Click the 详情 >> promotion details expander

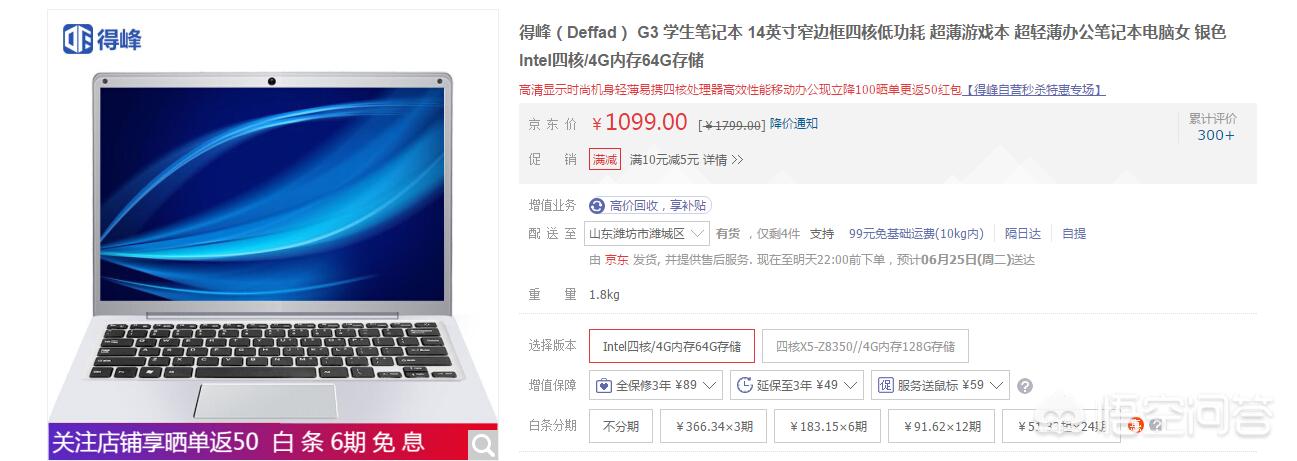click(x=723, y=159)
